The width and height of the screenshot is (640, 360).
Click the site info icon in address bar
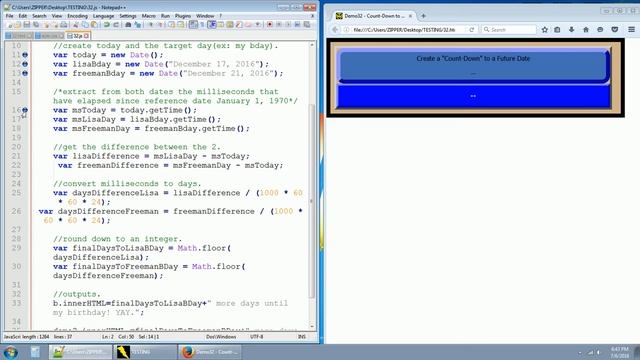pyautogui.click(x=347, y=30)
